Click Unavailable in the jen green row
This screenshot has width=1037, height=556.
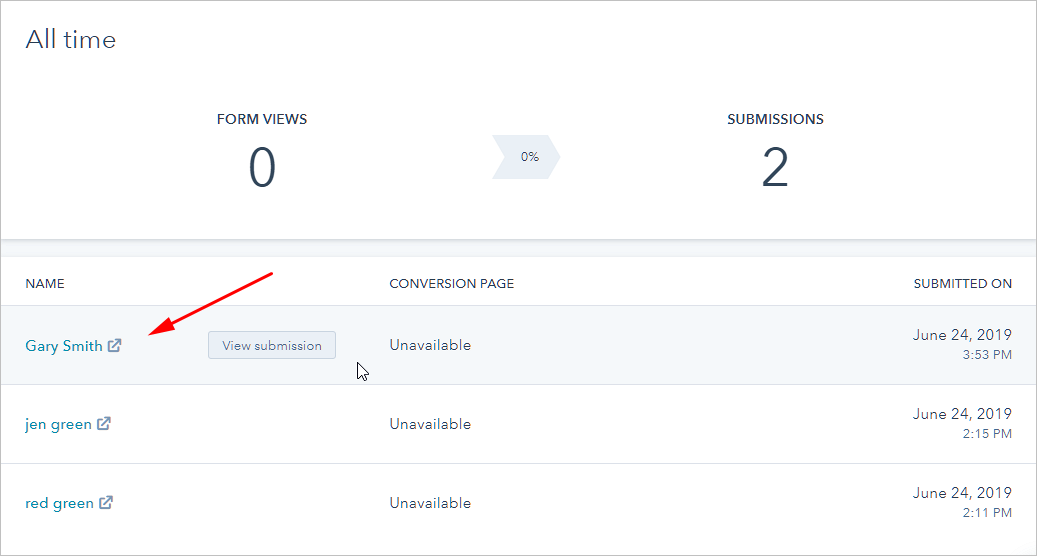[430, 424]
